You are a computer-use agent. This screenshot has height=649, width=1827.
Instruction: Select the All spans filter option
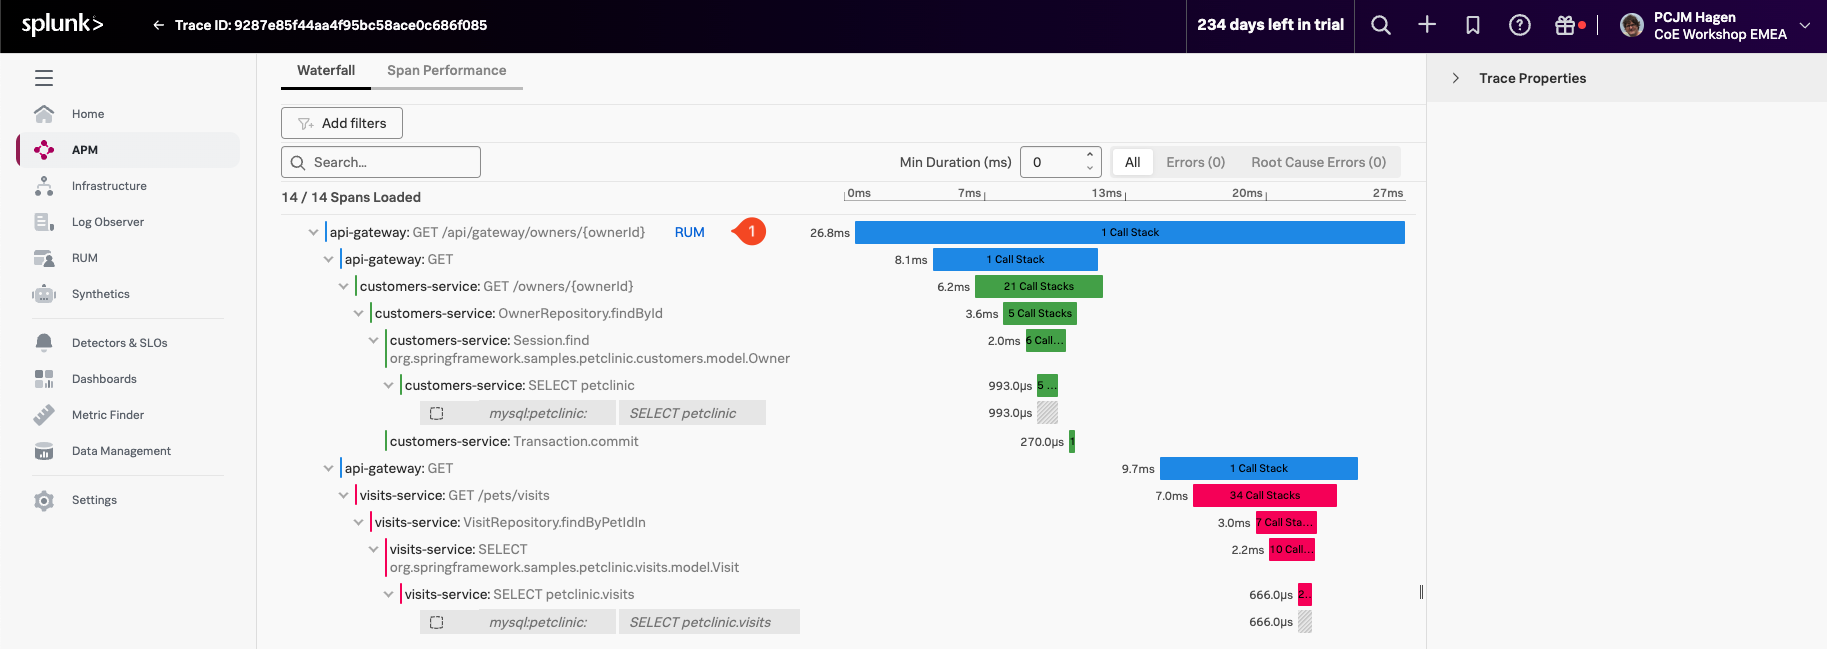point(1132,162)
